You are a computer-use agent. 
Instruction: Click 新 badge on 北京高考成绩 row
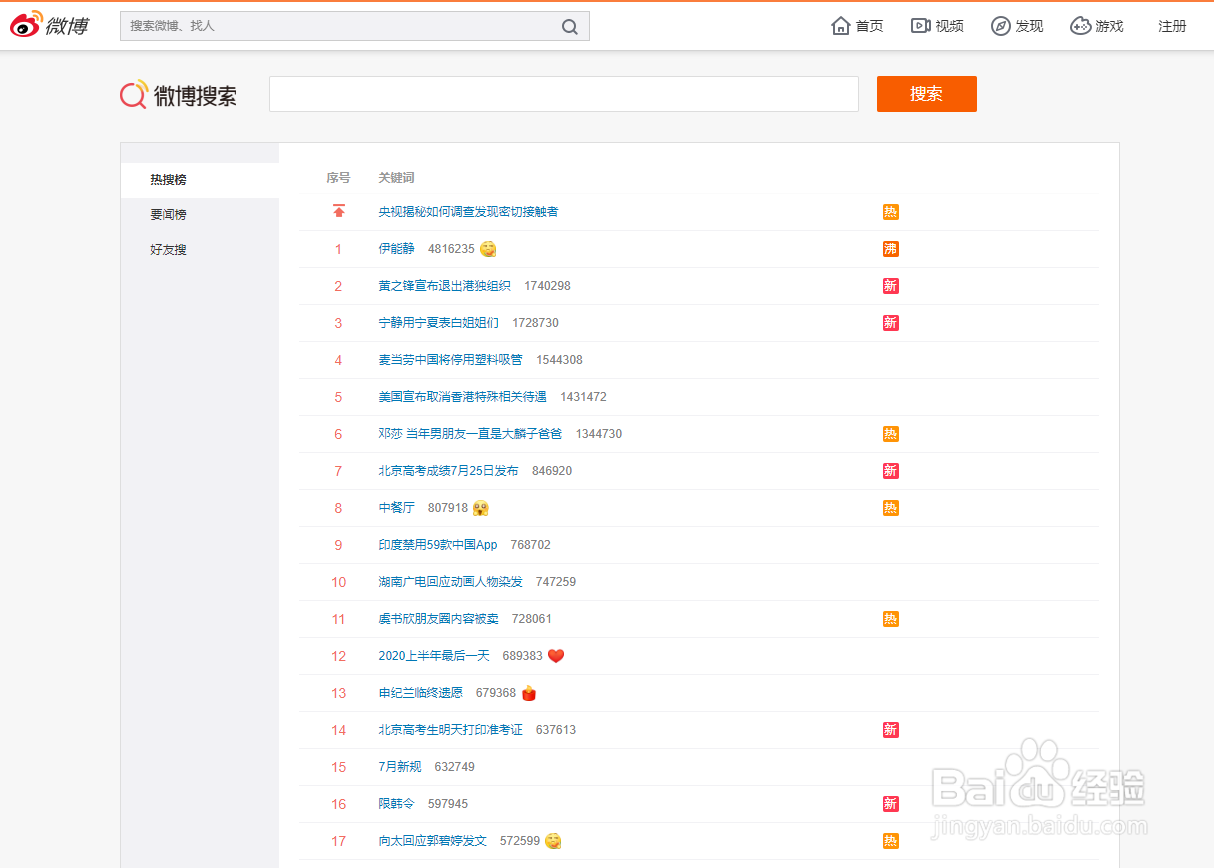pyautogui.click(x=891, y=471)
